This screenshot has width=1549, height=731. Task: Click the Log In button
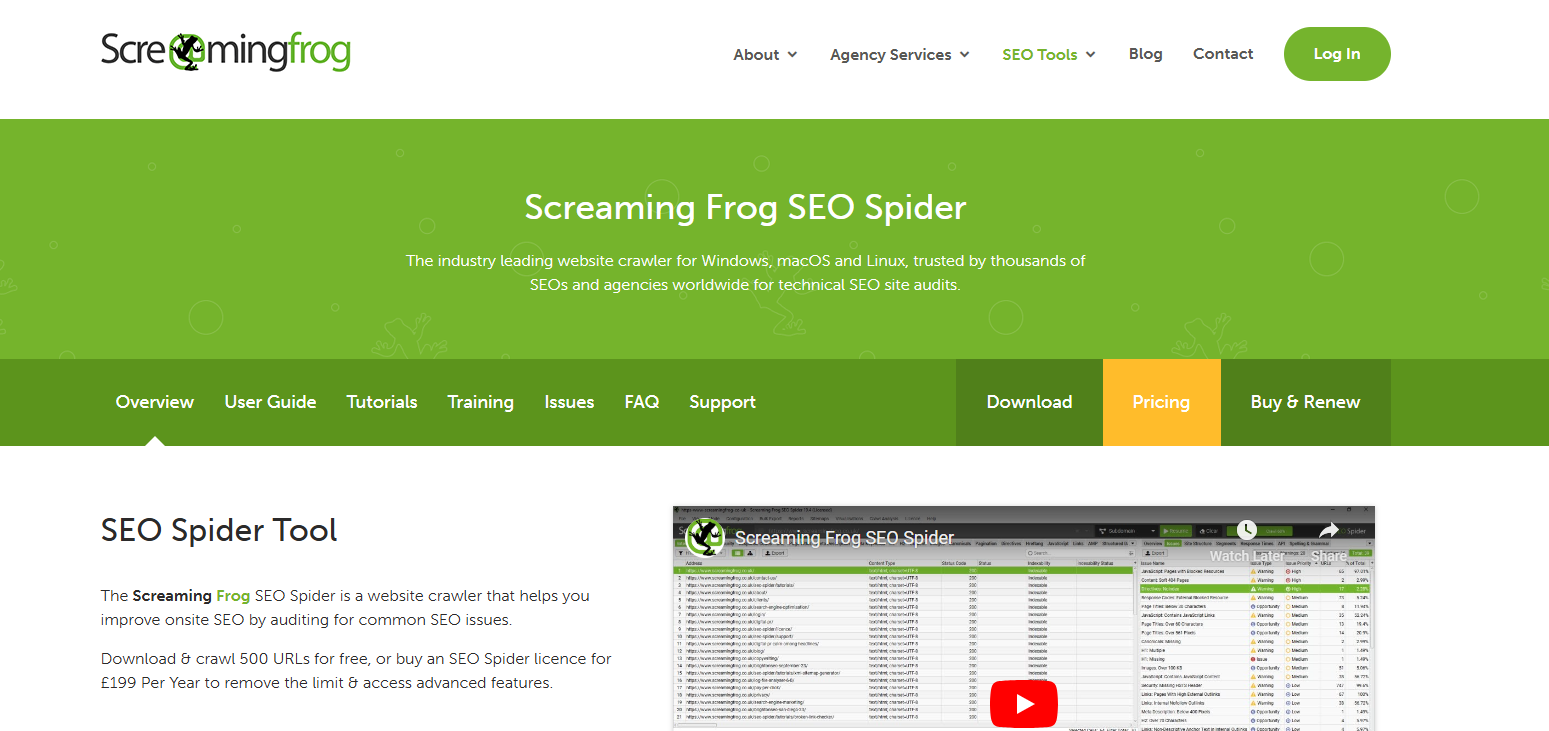[x=1337, y=54]
